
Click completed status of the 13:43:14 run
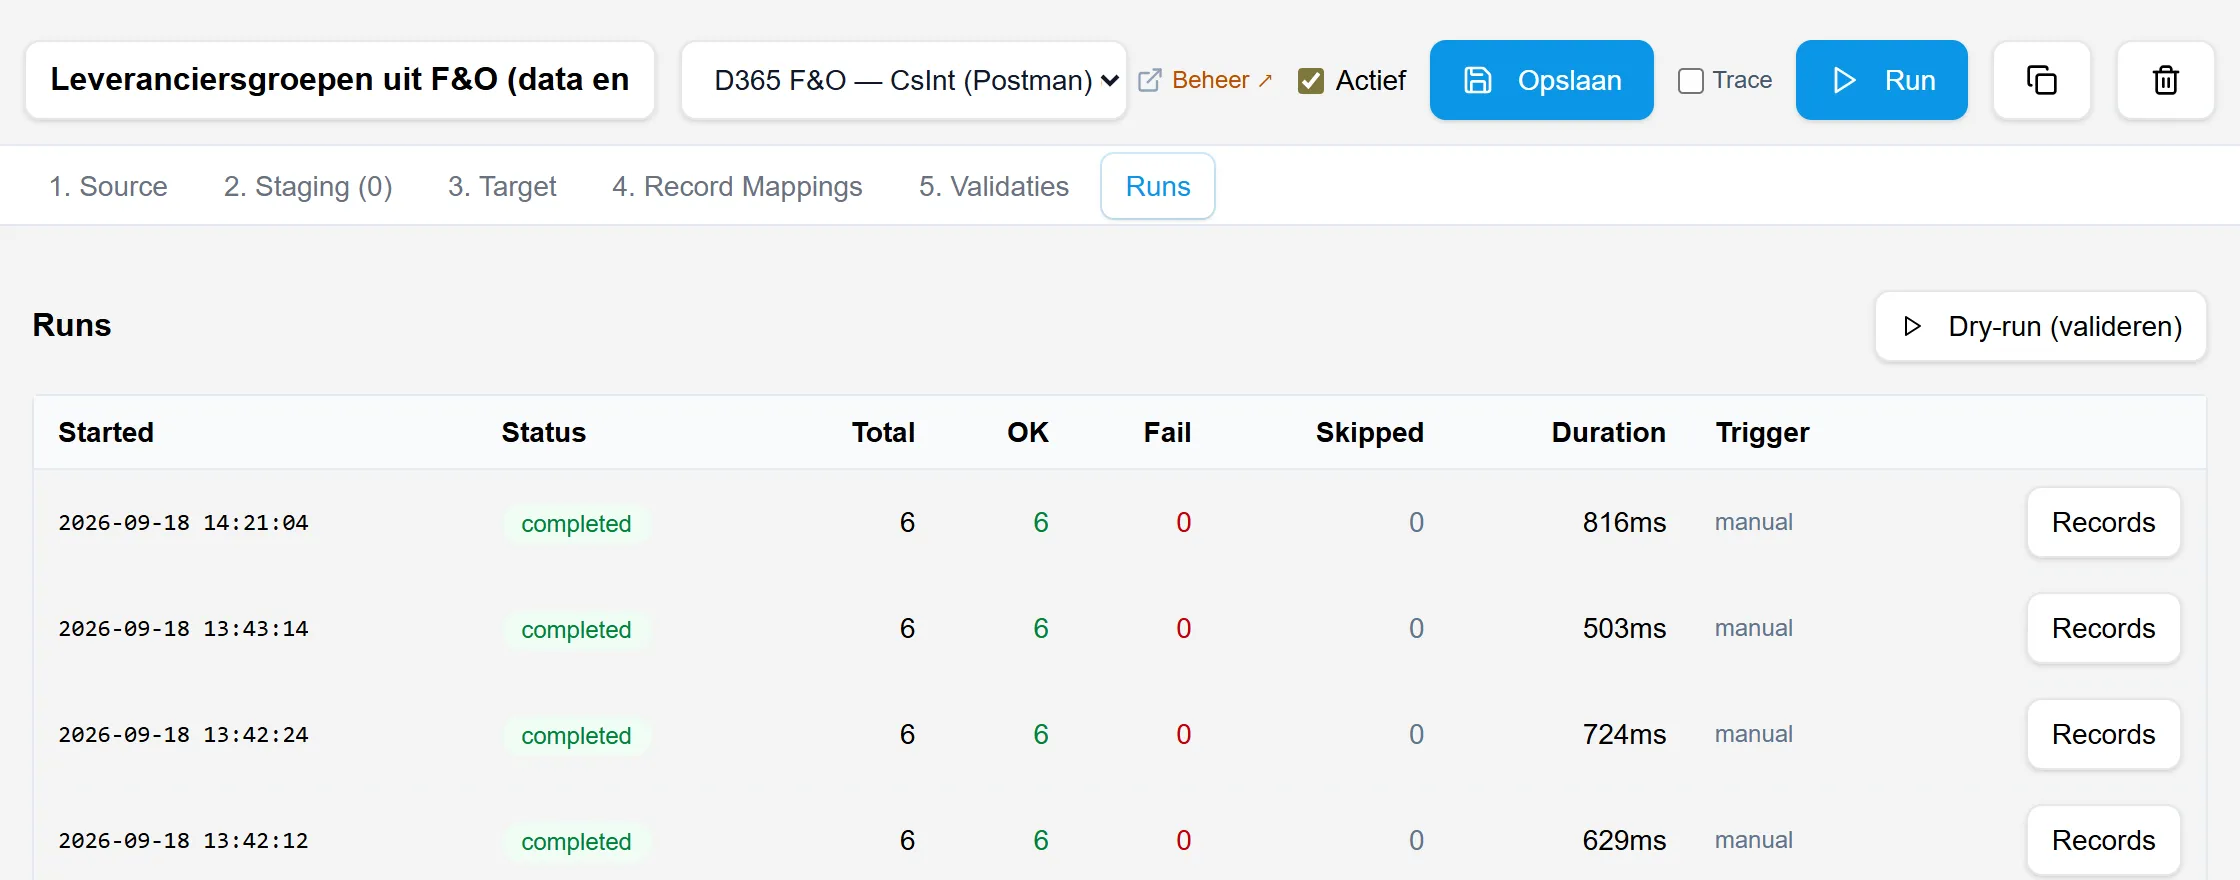(x=576, y=629)
